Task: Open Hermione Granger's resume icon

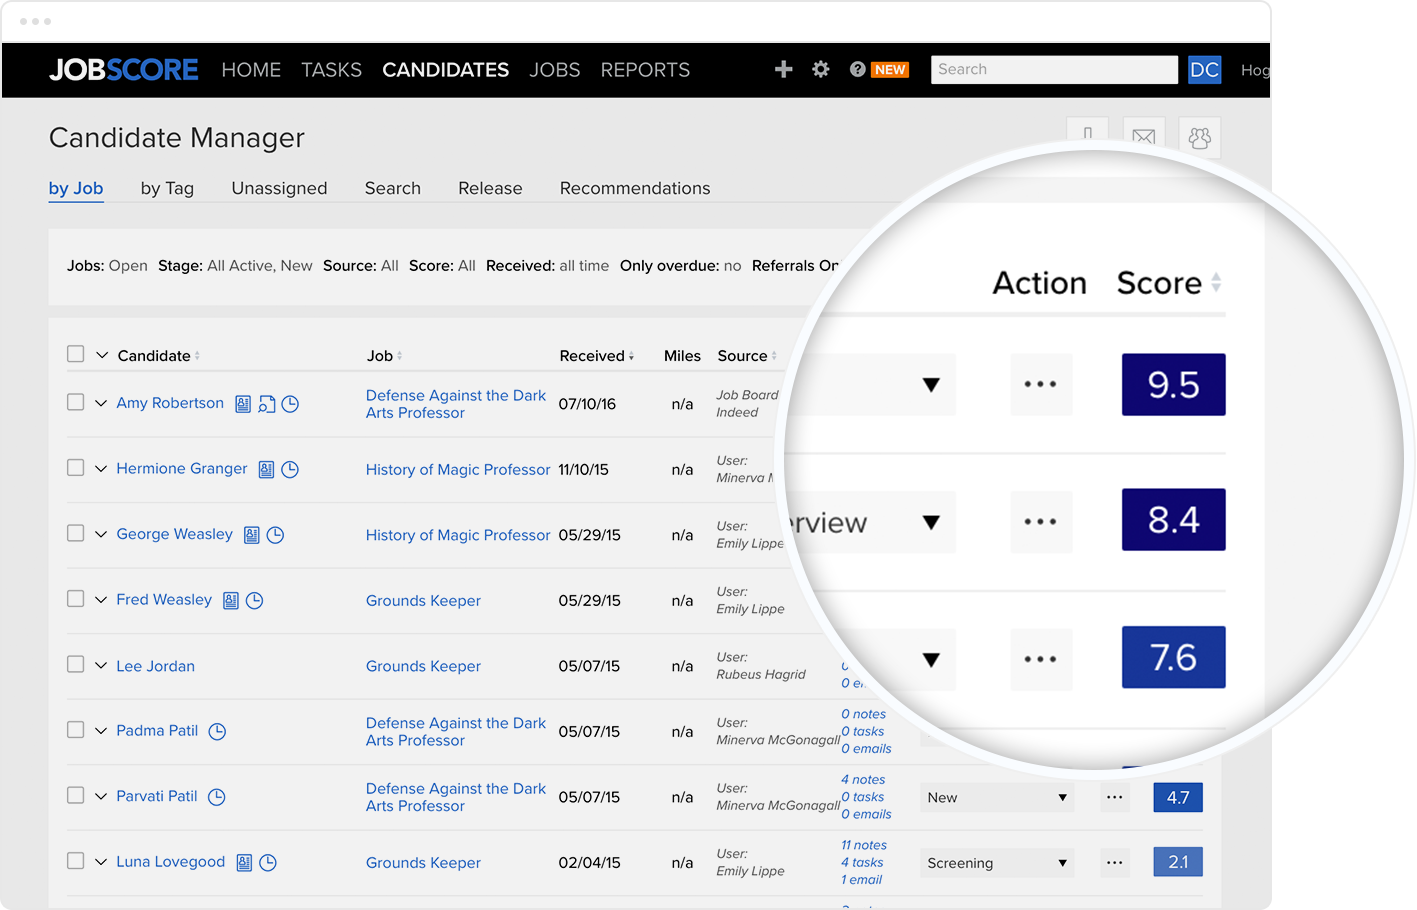Action: (266, 469)
